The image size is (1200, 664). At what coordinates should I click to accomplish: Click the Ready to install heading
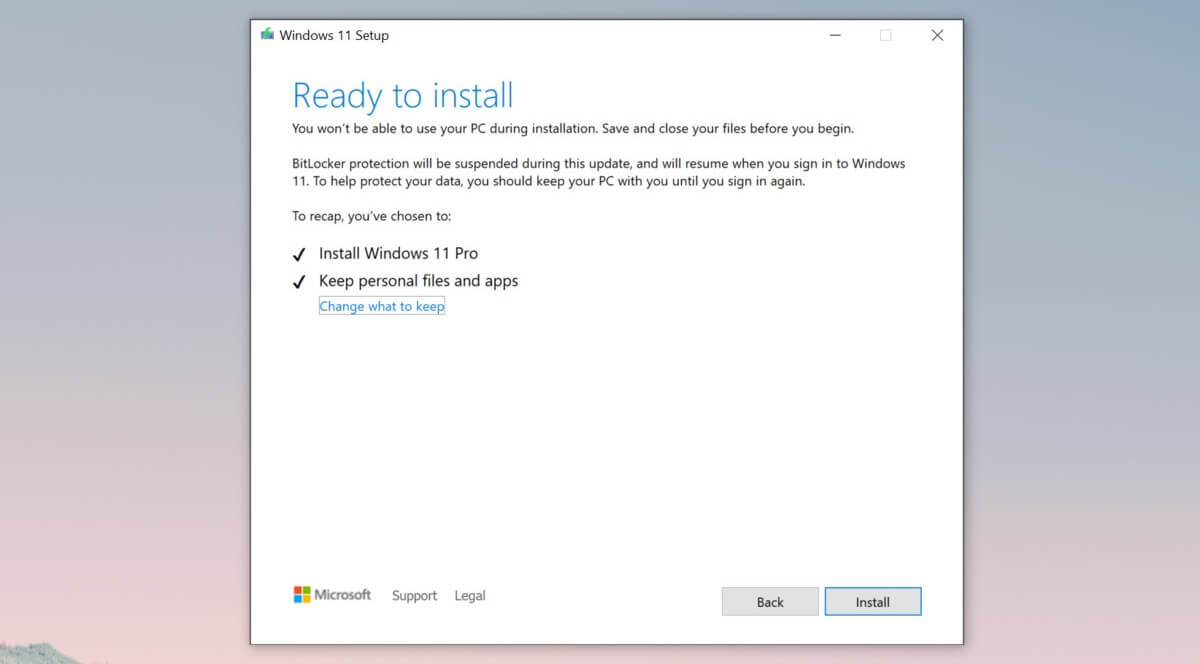403,95
